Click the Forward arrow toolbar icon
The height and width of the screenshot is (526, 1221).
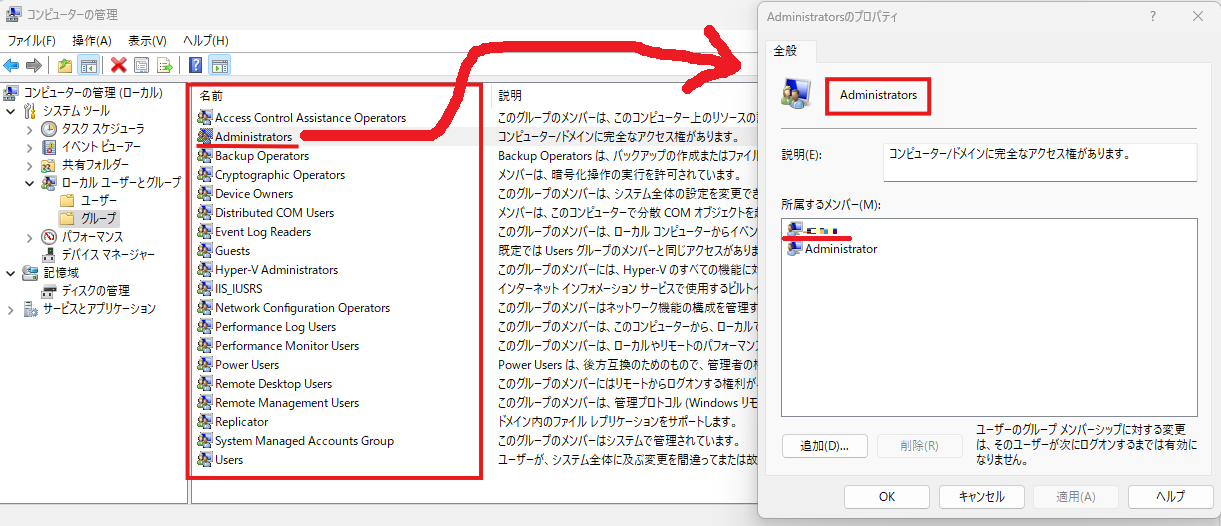(x=34, y=66)
